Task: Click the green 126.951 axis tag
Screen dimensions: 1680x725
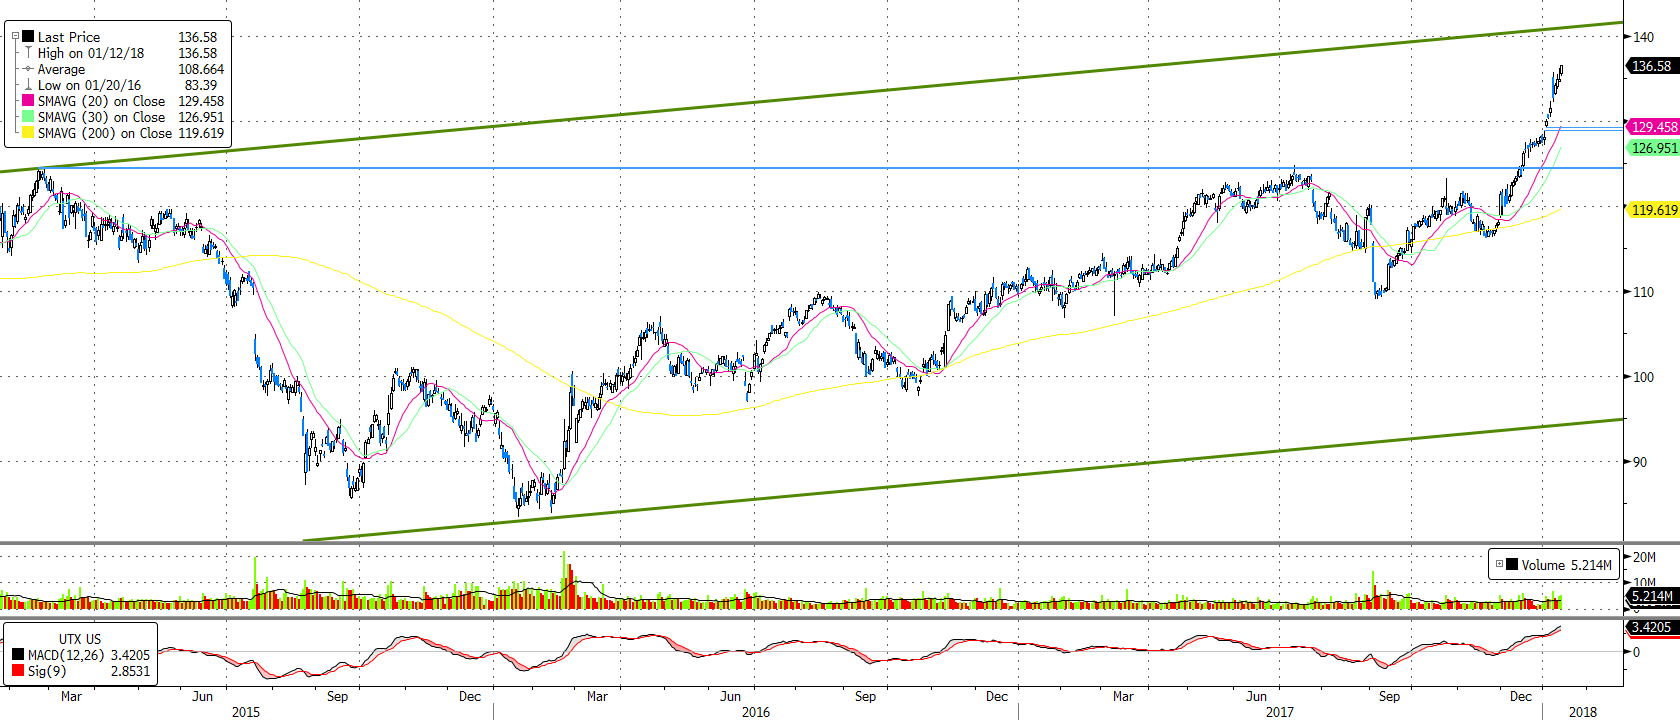Action: (1654, 148)
